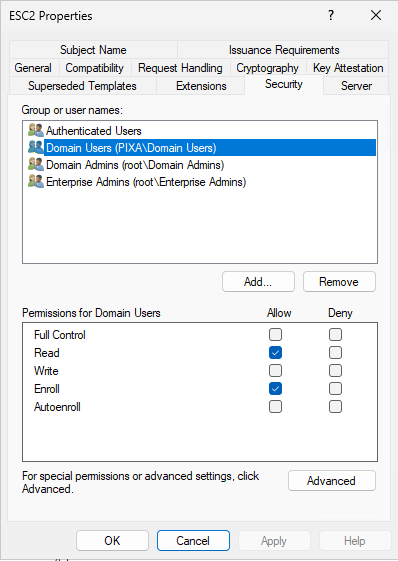Open the Superseded Templates tab
398x561 pixels.
(x=82, y=86)
